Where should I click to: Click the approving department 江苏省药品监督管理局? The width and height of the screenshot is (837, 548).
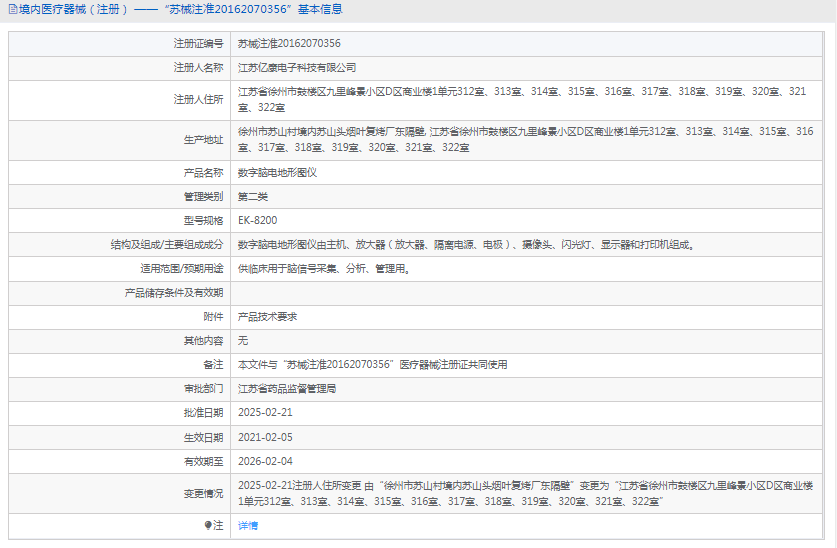coord(287,388)
